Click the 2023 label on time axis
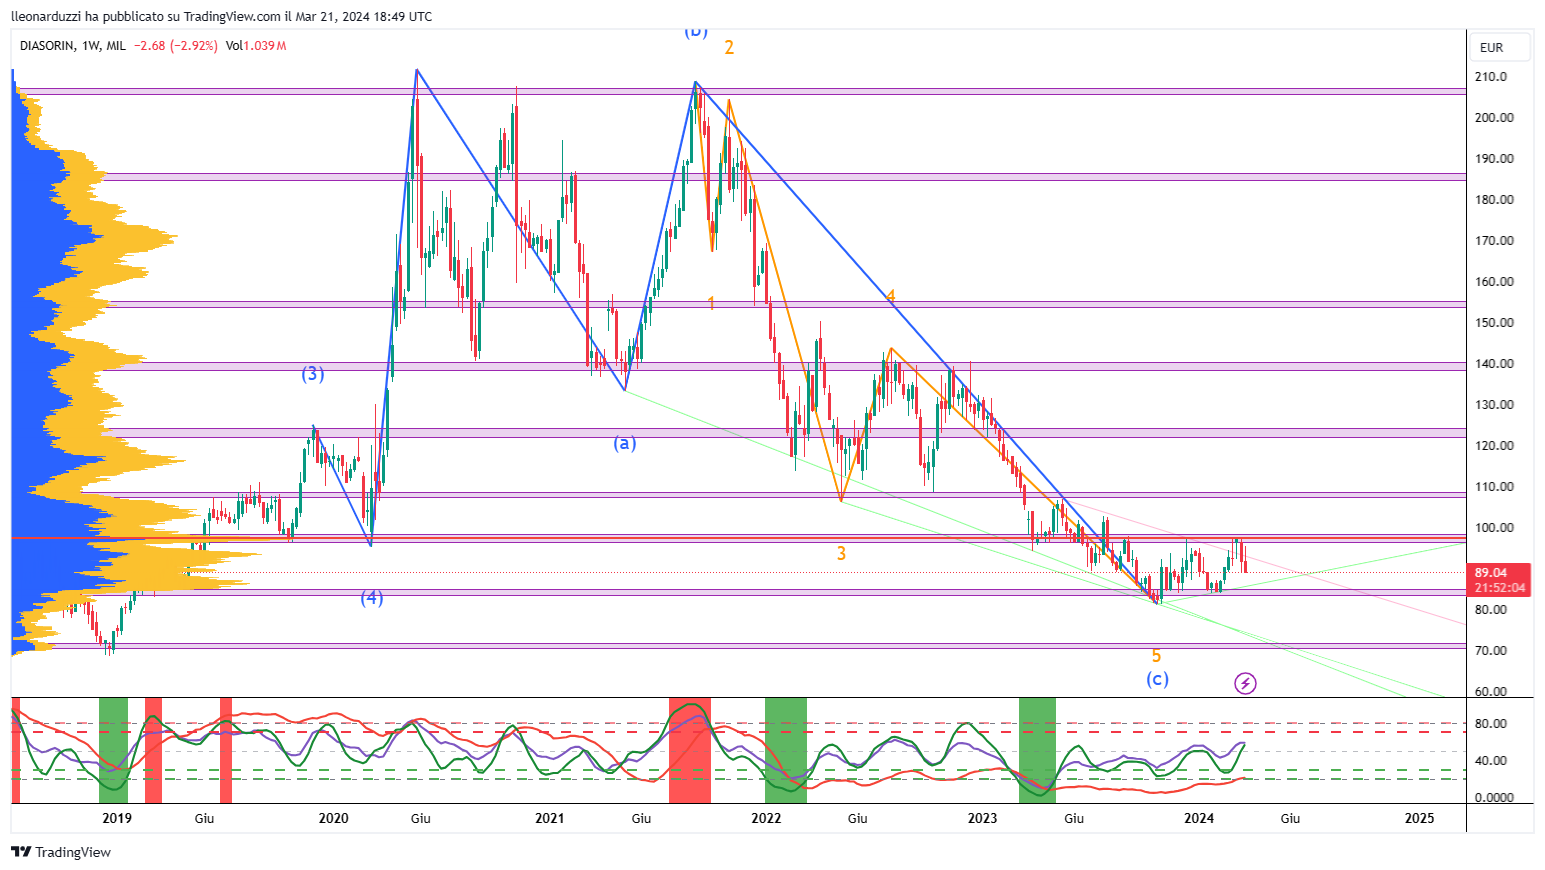Screen dimensions: 1545x870 point(982,818)
